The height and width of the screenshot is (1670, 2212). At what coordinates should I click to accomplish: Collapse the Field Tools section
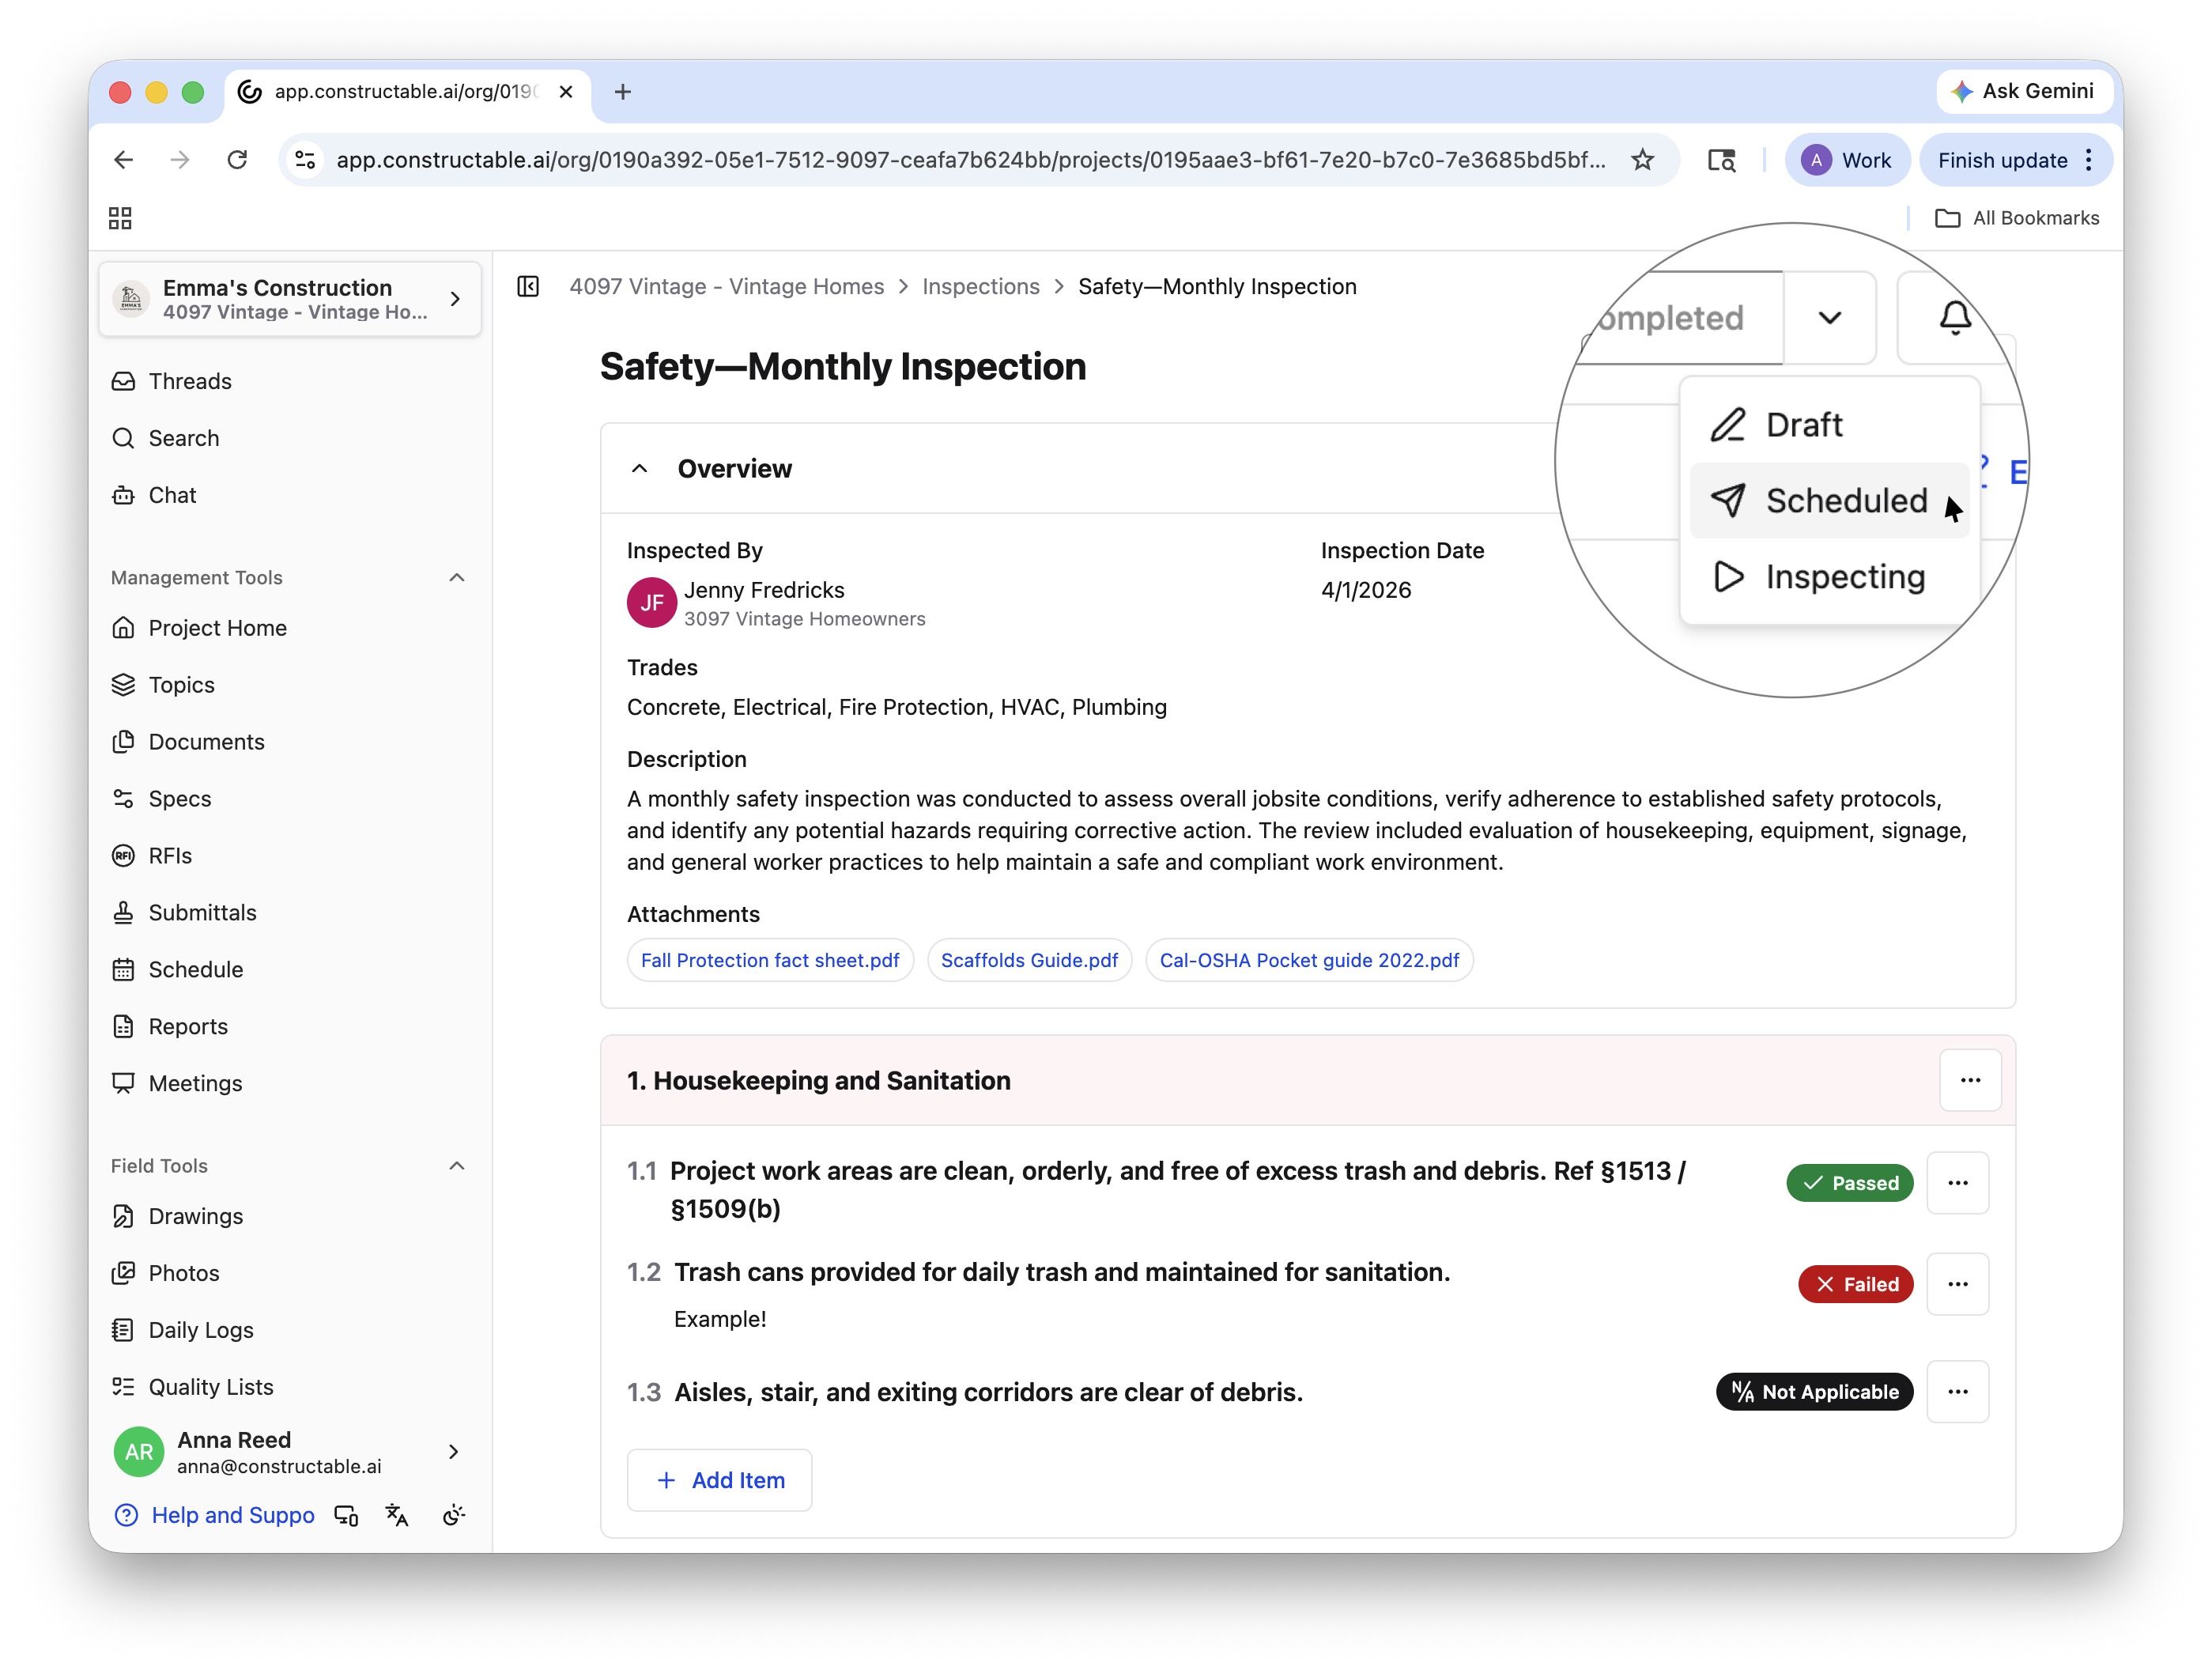click(457, 1166)
